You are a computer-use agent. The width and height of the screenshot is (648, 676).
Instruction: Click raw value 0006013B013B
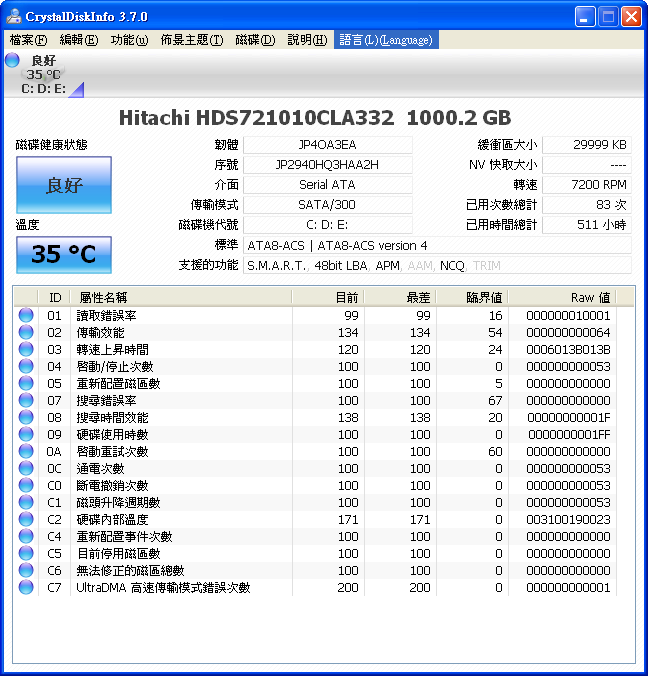[x=568, y=350]
